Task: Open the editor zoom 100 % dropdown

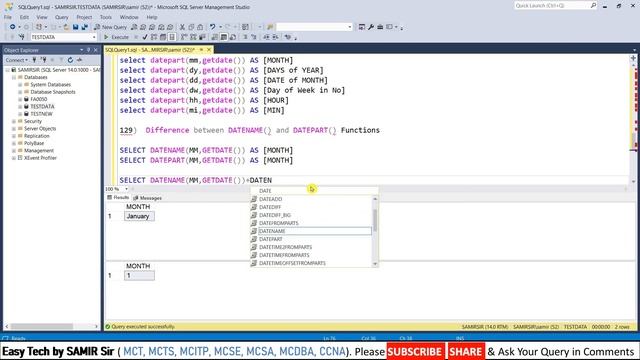Action: pos(126,189)
